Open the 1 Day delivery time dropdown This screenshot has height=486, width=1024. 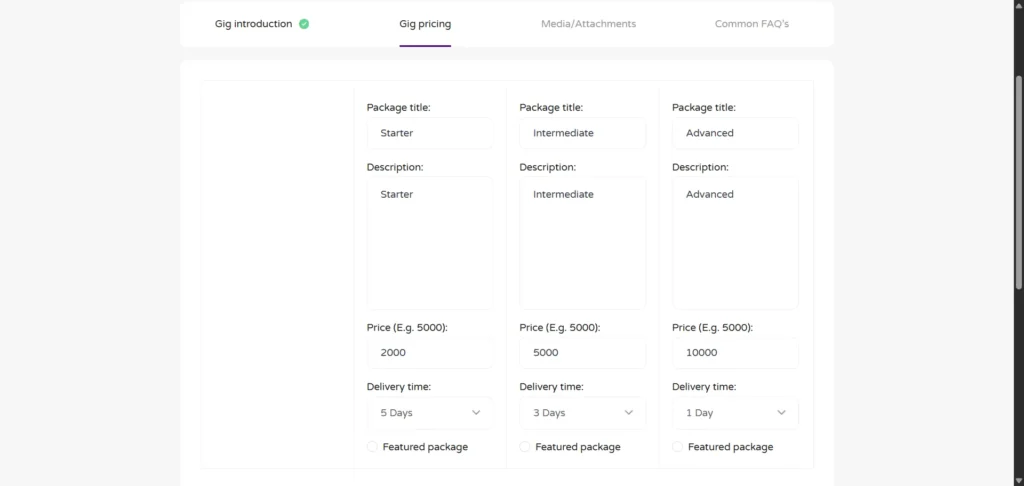(x=735, y=413)
